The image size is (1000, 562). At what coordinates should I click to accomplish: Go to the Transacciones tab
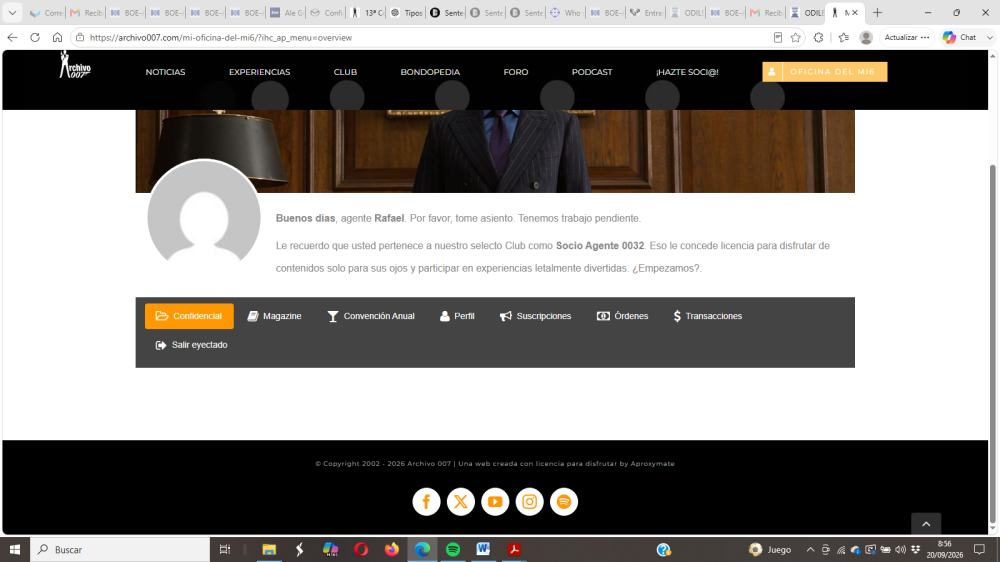707,316
